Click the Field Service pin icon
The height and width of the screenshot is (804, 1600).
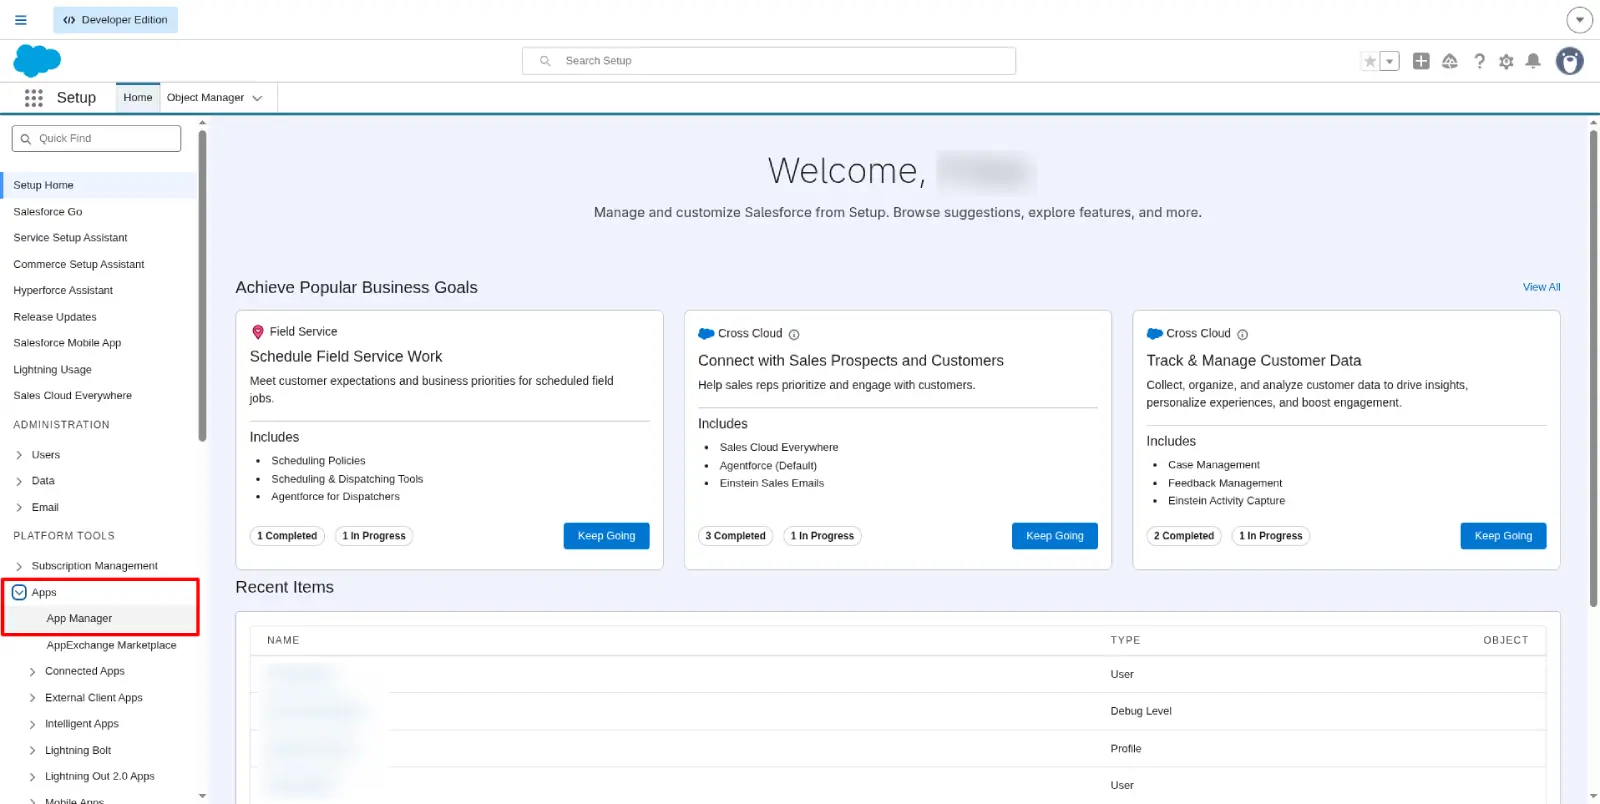tap(258, 332)
